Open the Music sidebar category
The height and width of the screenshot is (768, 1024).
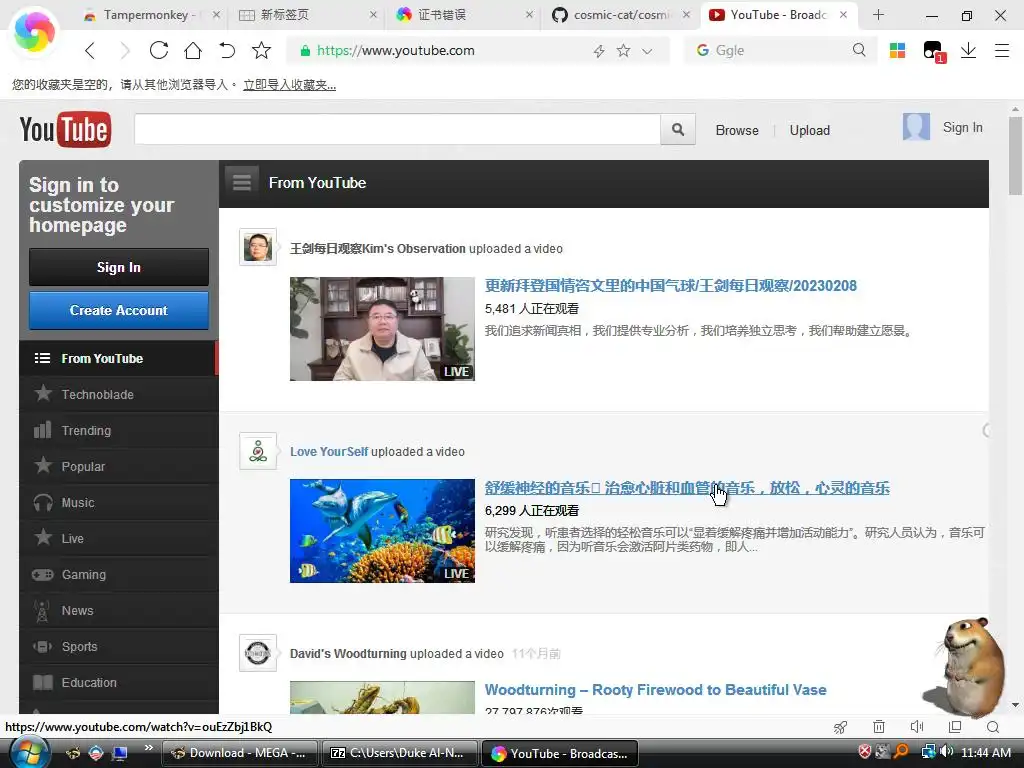119,502
